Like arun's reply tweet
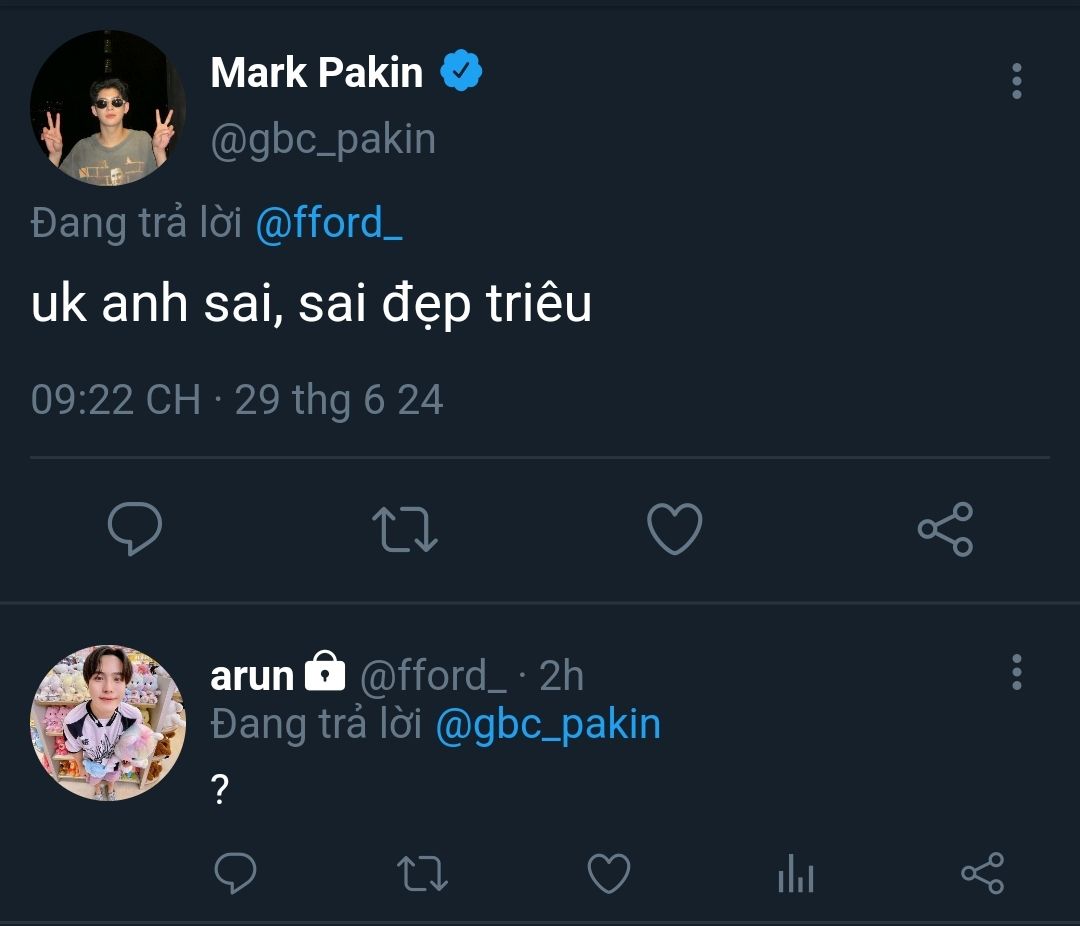This screenshot has height=926, width=1080. point(608,873)
